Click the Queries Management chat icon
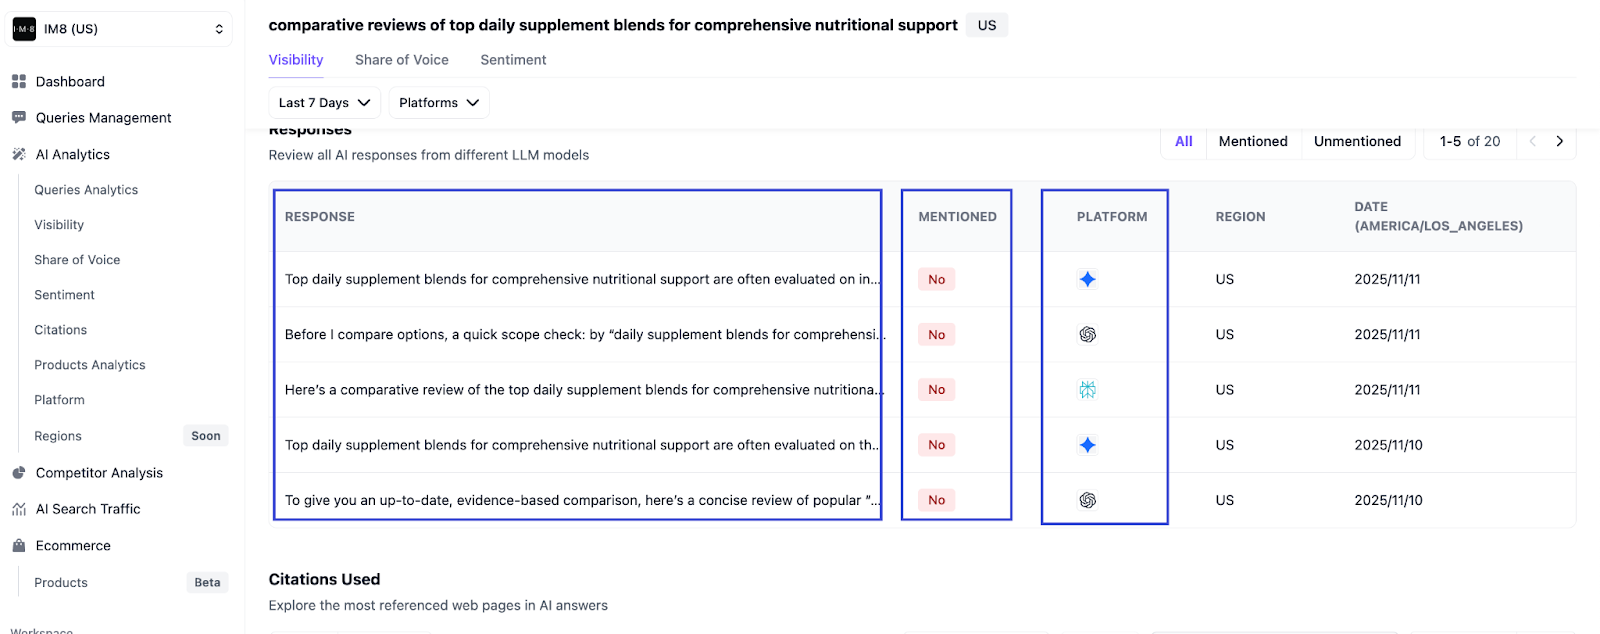This screenshot has width=1600, height=634. [19, 118]
